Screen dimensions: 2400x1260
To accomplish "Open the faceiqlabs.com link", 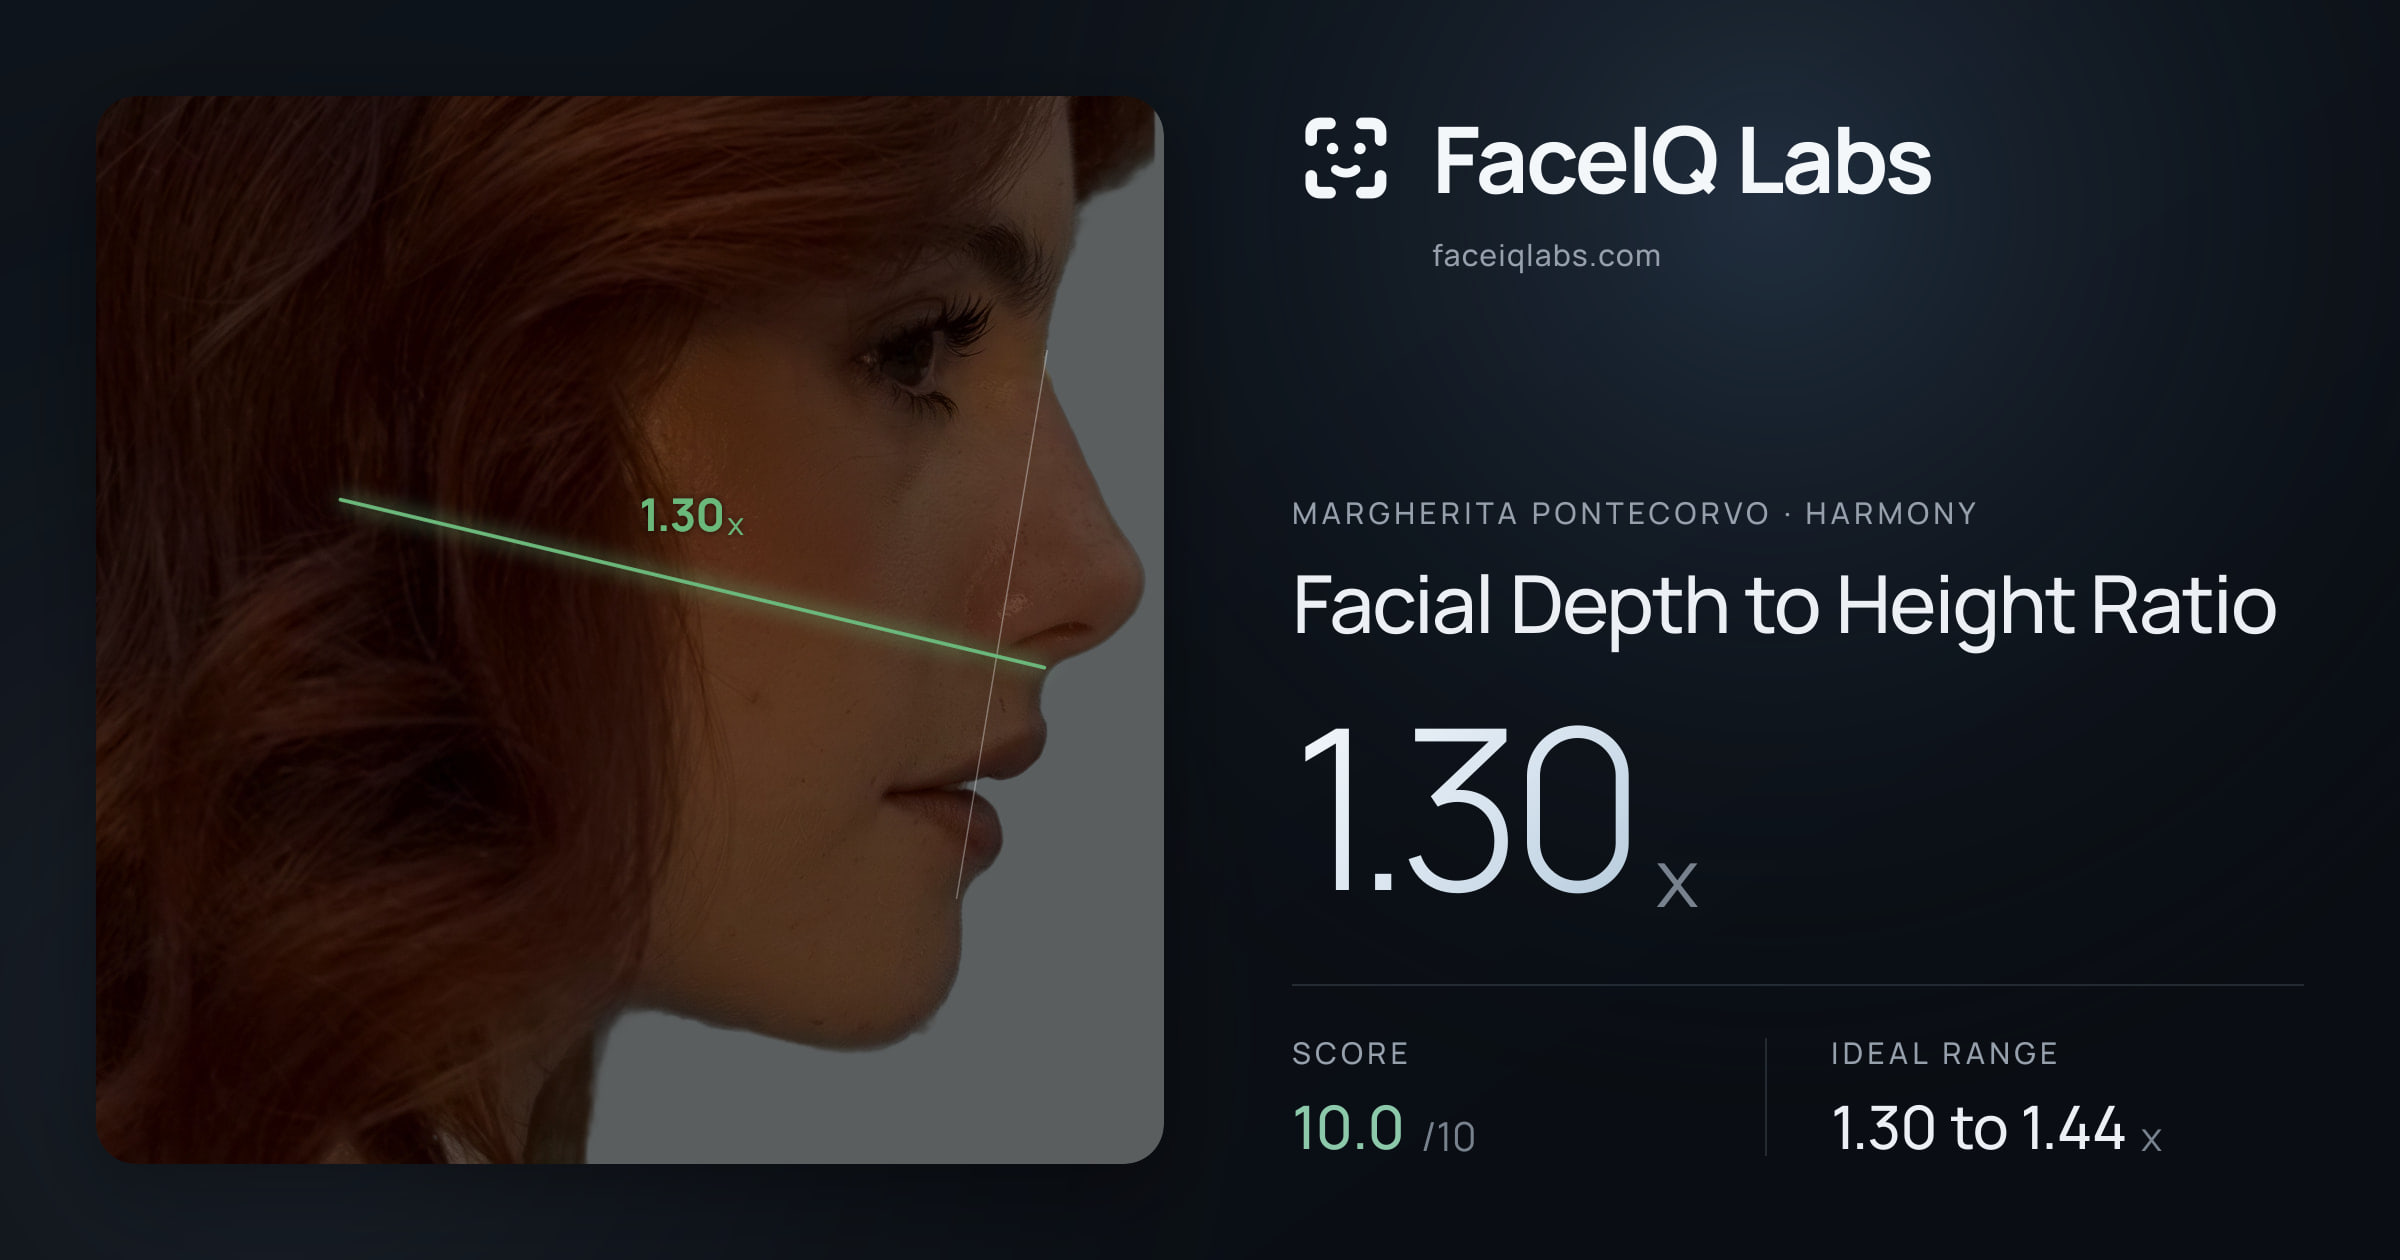I will (1546, 256).
